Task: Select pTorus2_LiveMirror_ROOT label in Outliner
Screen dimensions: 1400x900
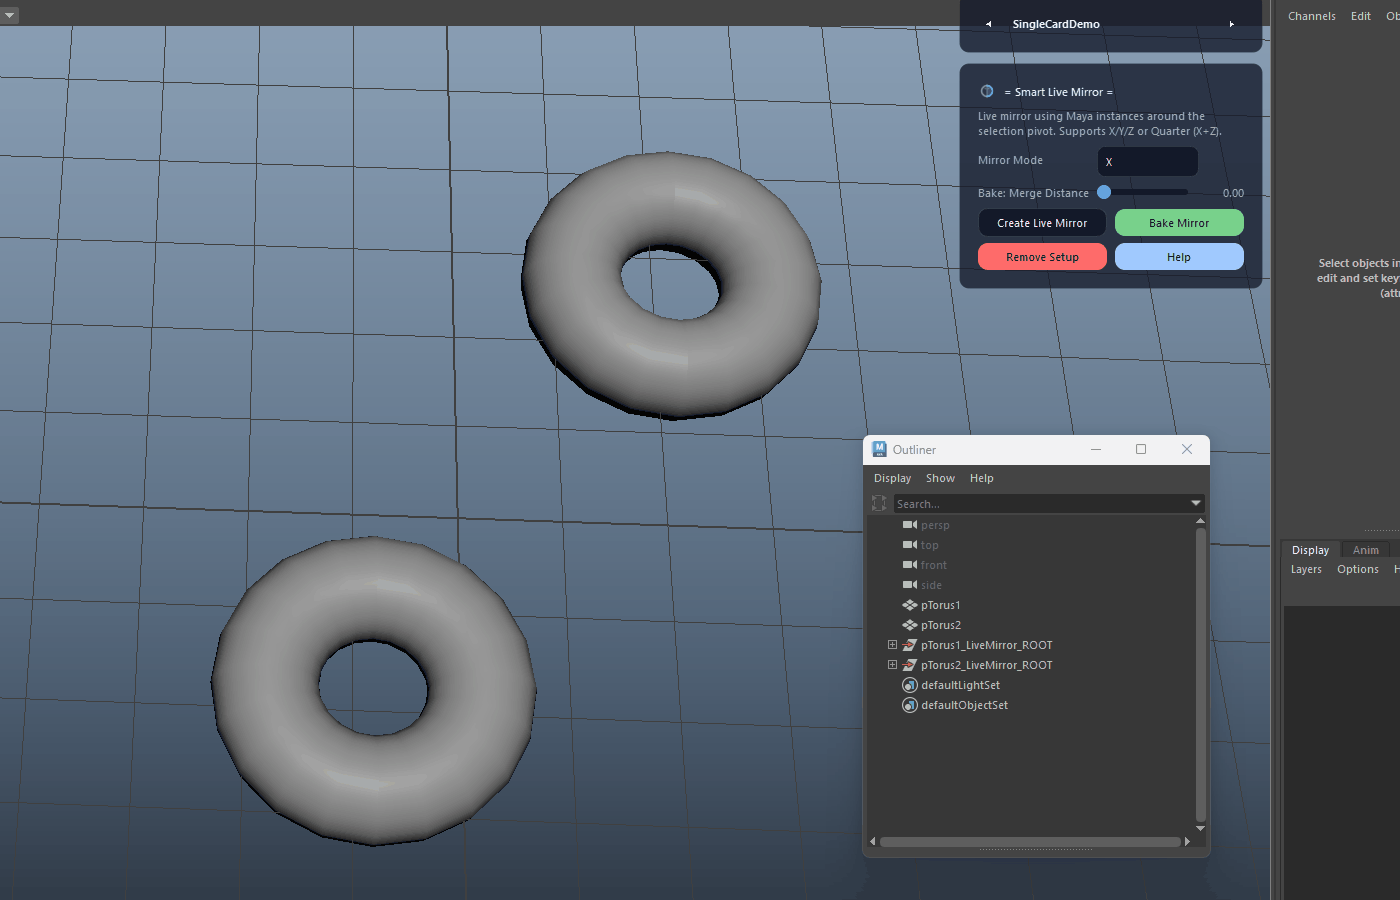Action: (986, 665)
